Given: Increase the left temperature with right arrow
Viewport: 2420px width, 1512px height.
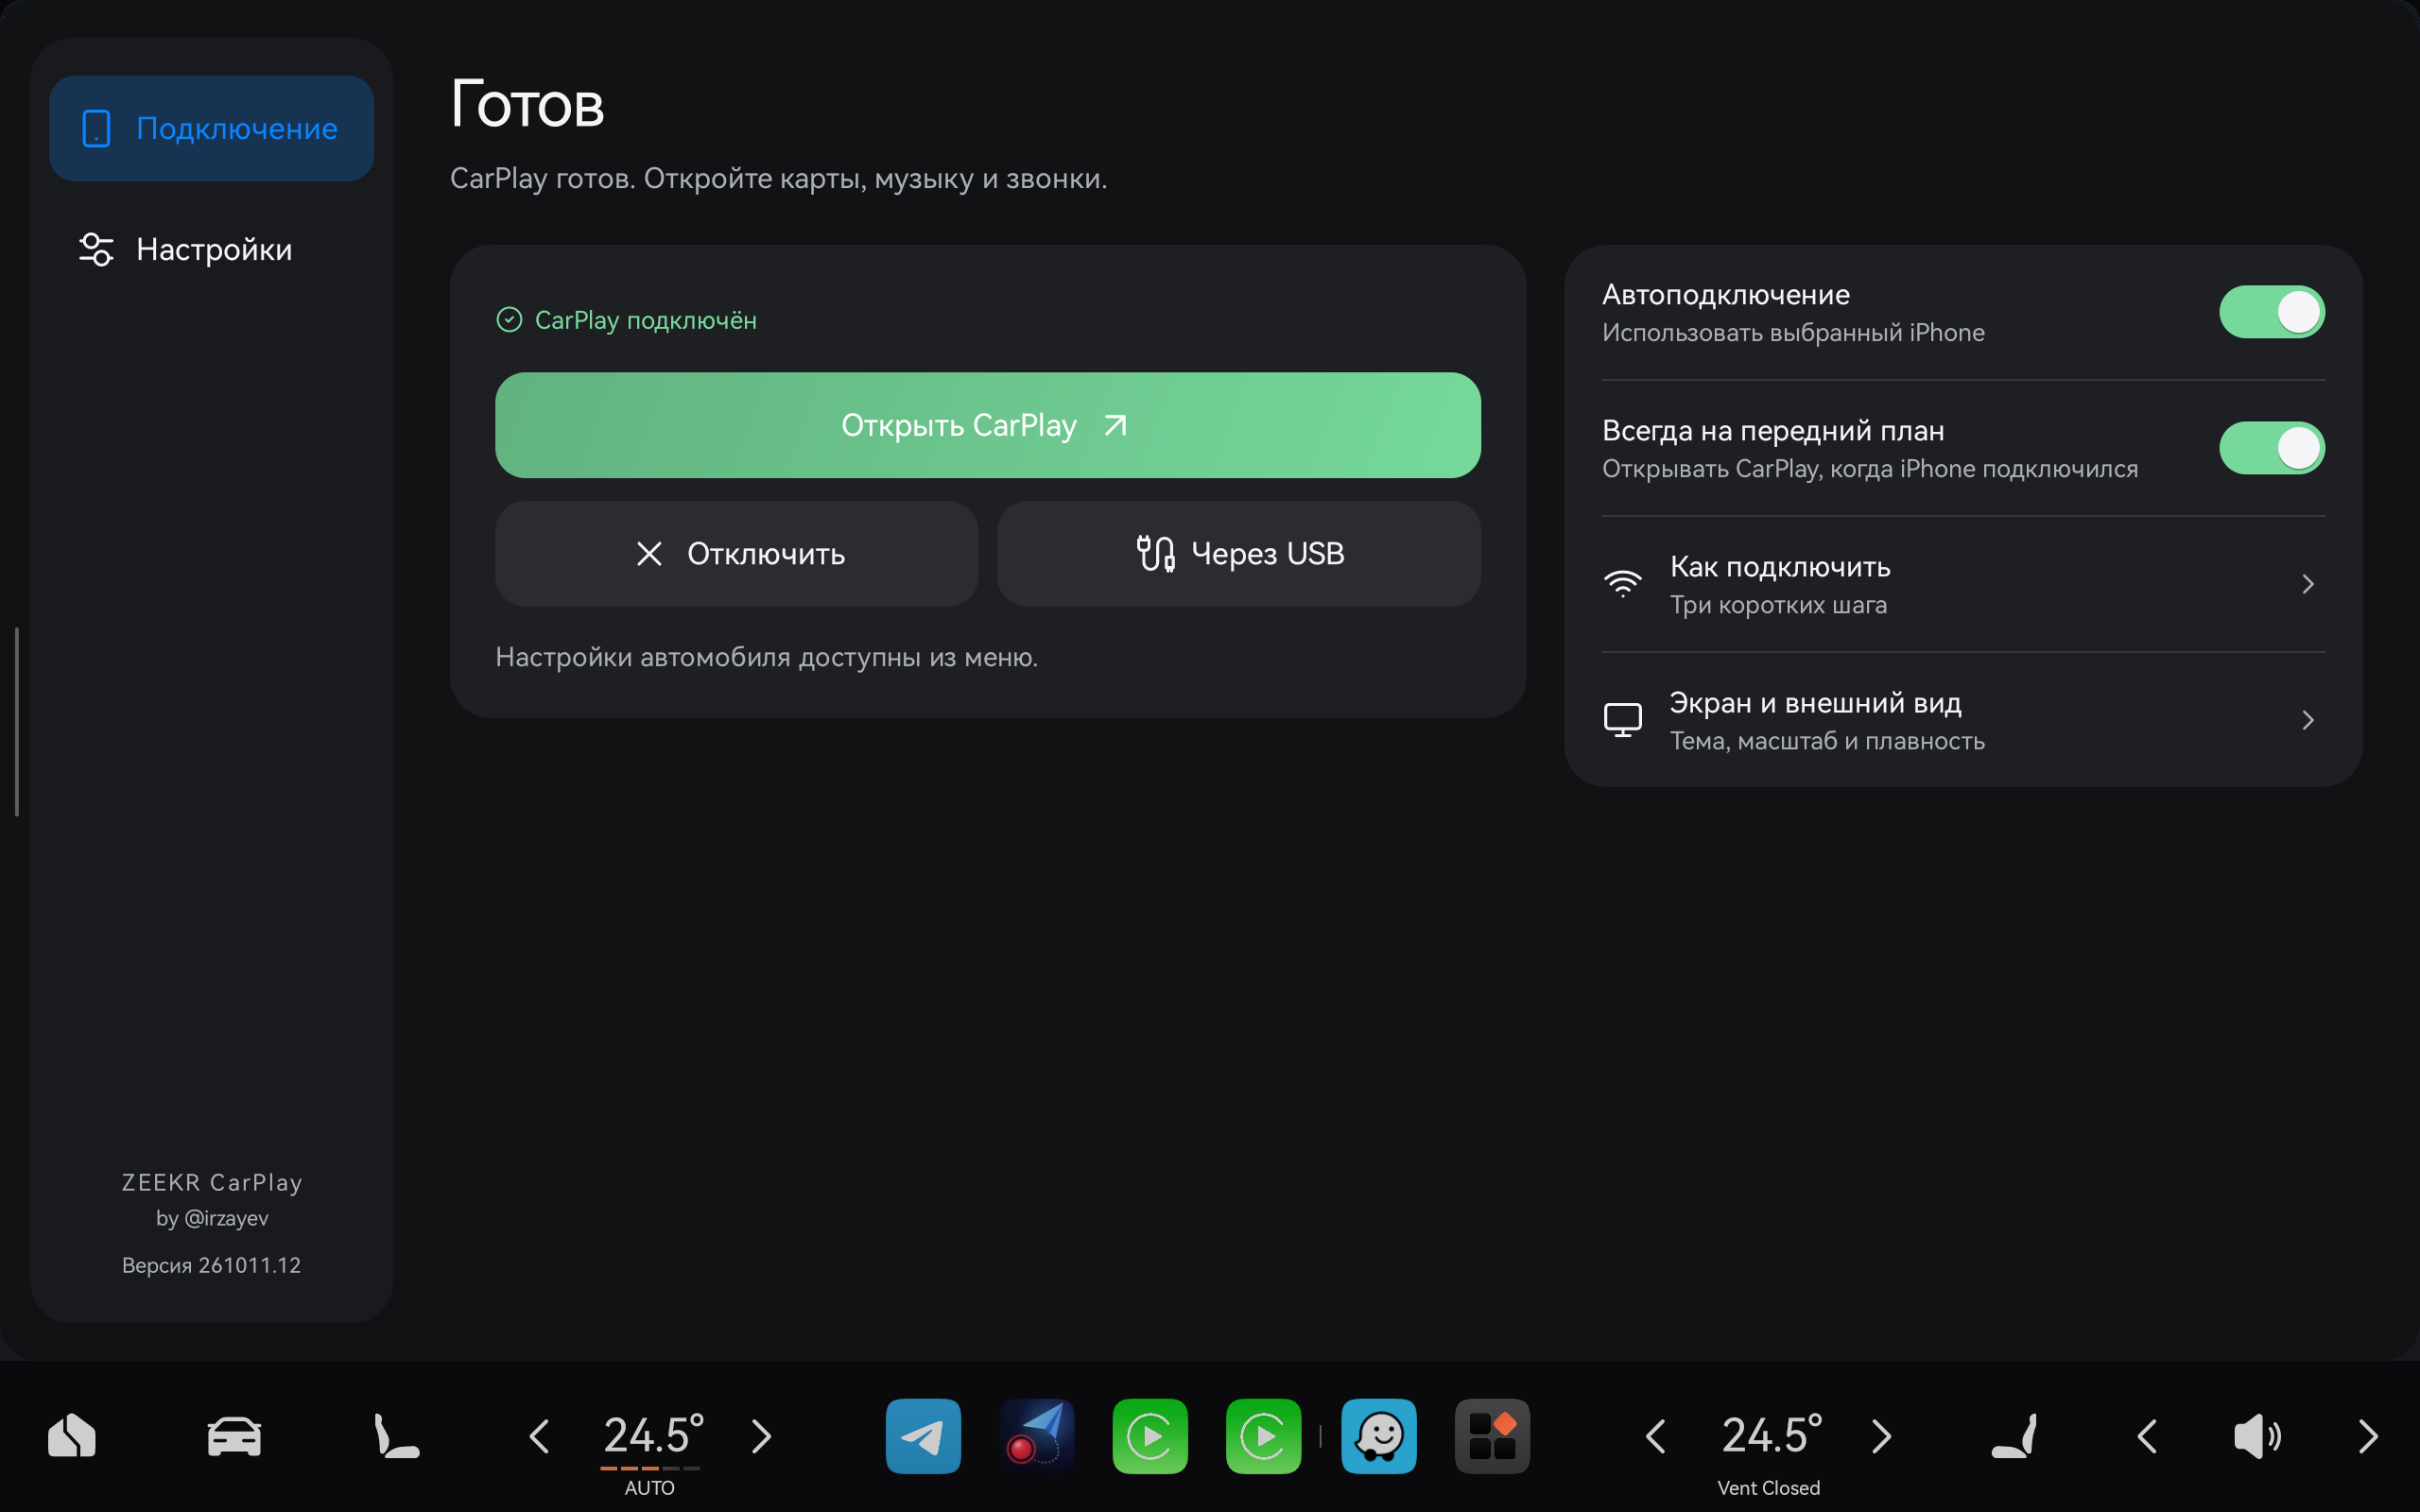Looking at the screenshot, I should click(x=761, y=1436).
